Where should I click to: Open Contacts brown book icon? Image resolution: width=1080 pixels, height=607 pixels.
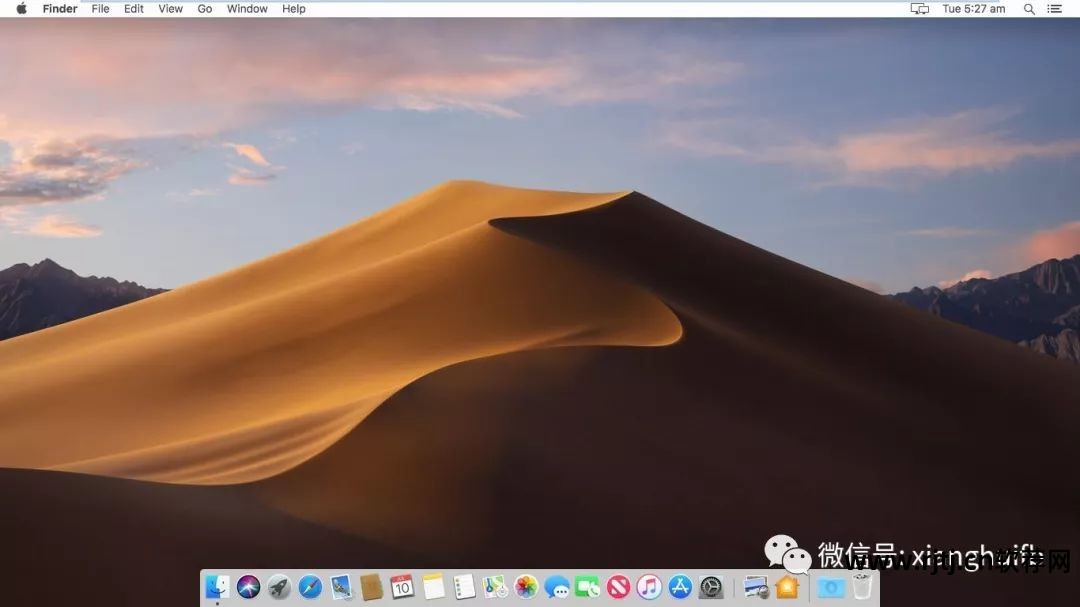click(x=371, y=587)
